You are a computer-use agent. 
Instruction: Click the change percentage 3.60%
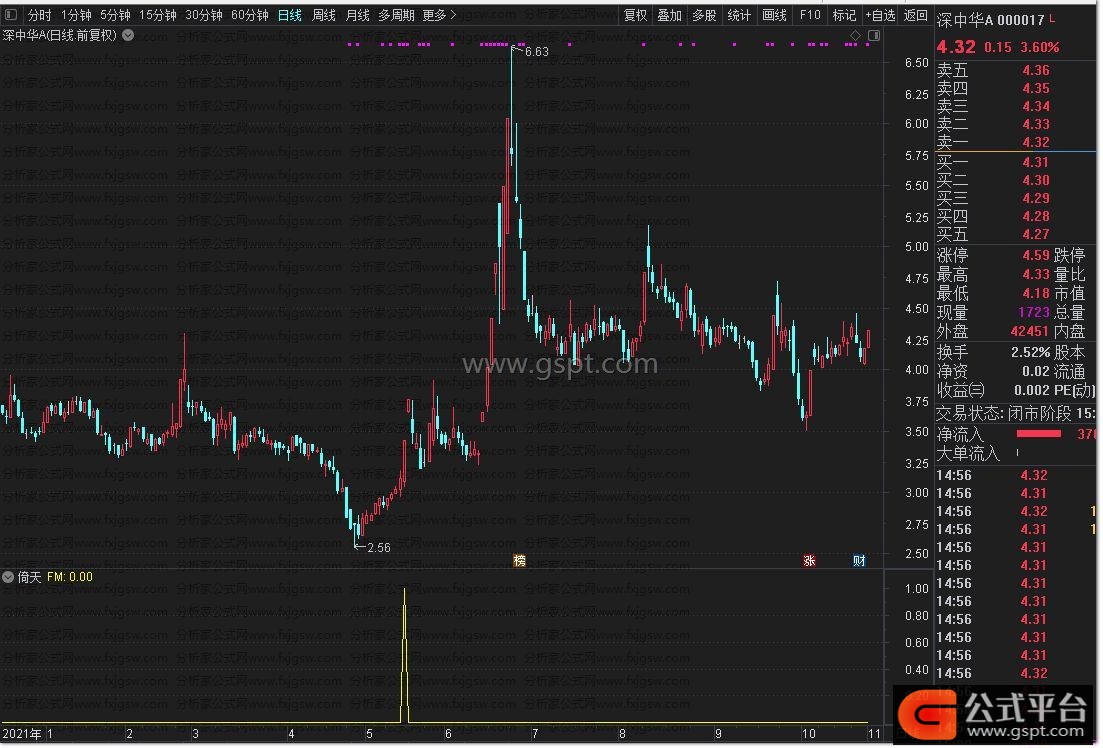tap(1040, 47)
